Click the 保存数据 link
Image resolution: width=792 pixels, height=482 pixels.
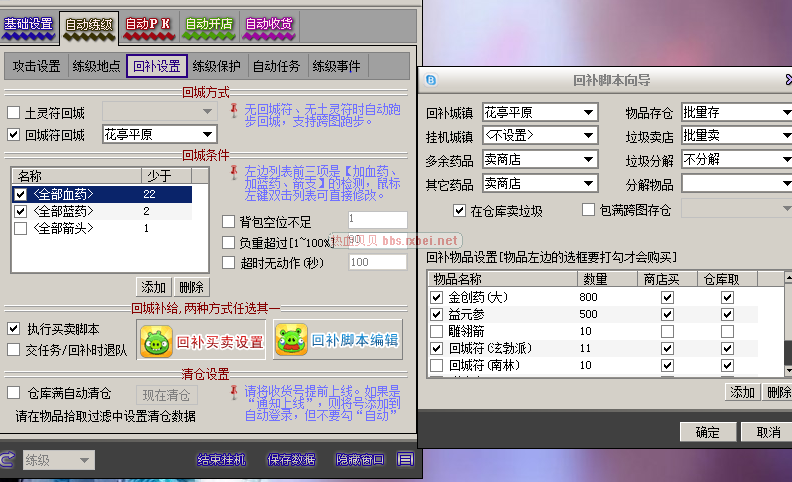[x=290, y=459]
